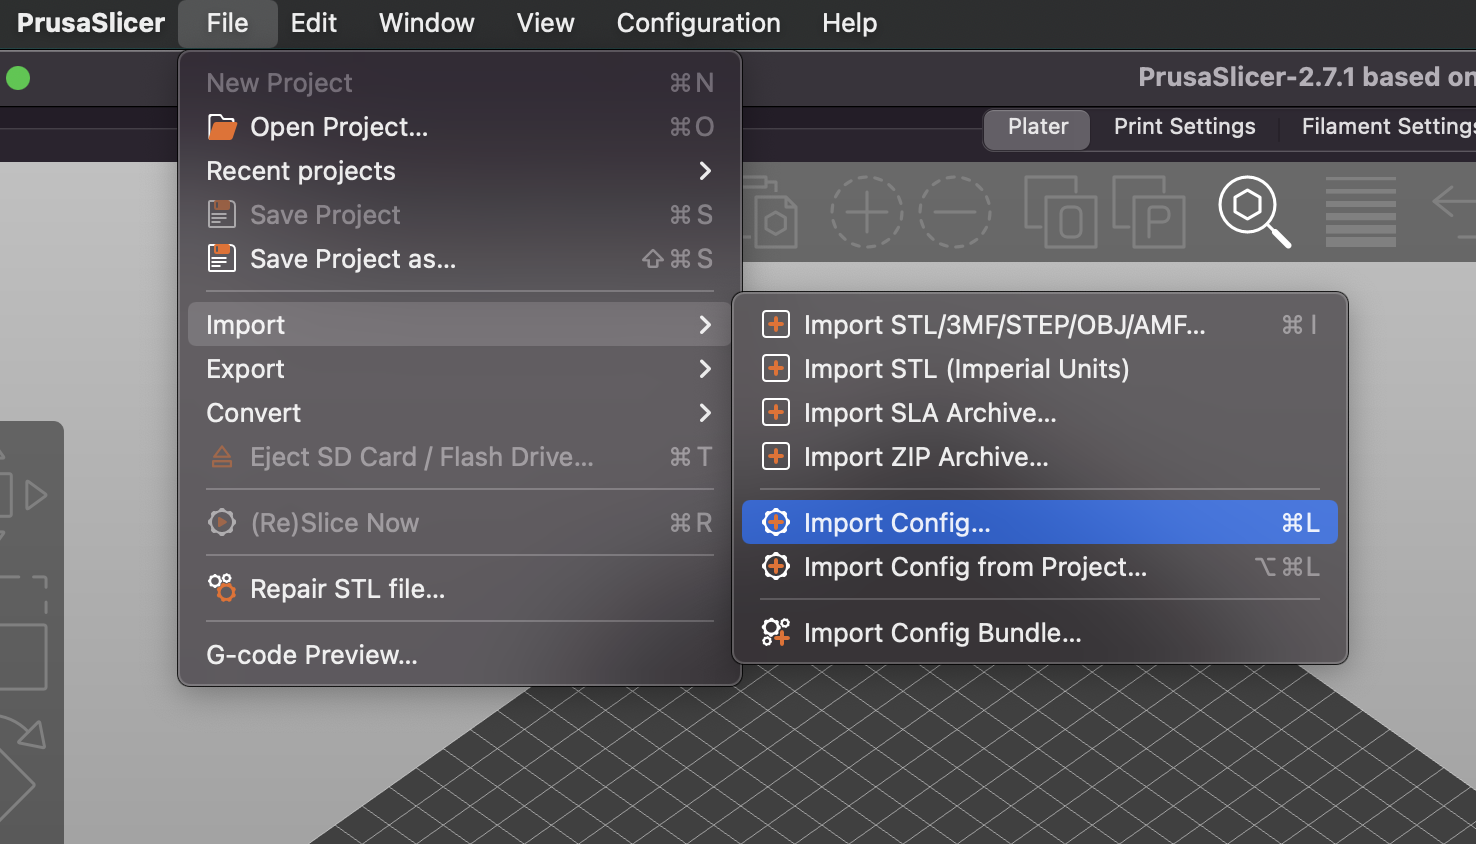Click the green window zoom button

(x=18, y=78)
